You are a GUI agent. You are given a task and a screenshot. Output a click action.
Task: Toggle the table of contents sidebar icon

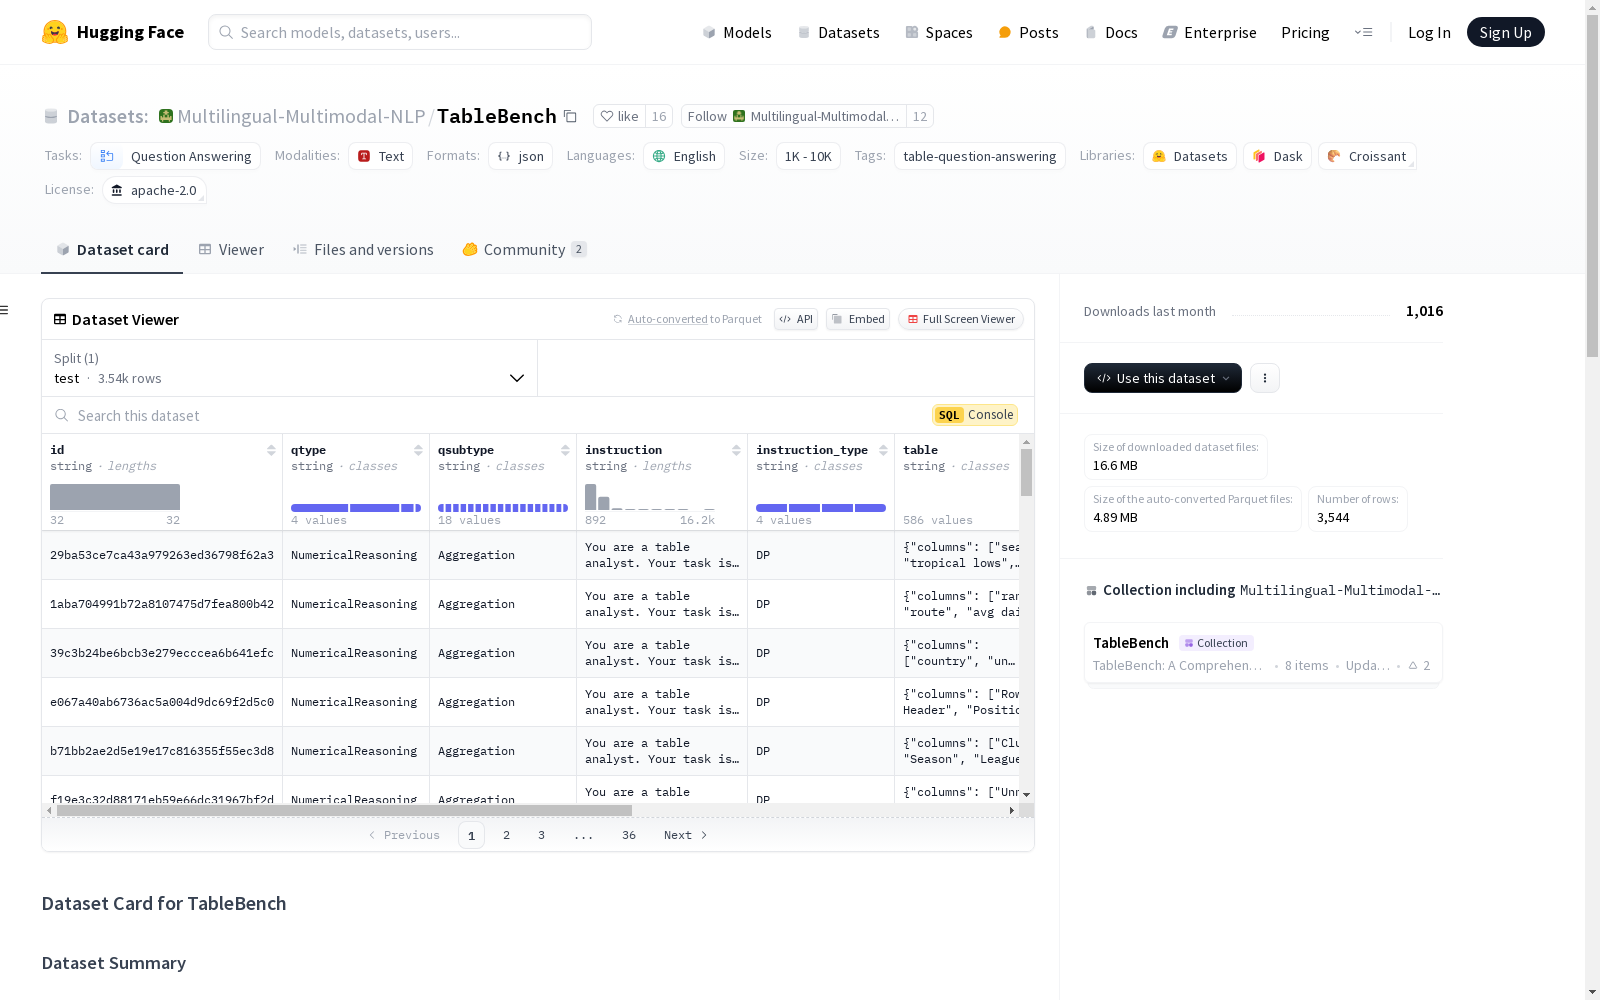(5, 310)
